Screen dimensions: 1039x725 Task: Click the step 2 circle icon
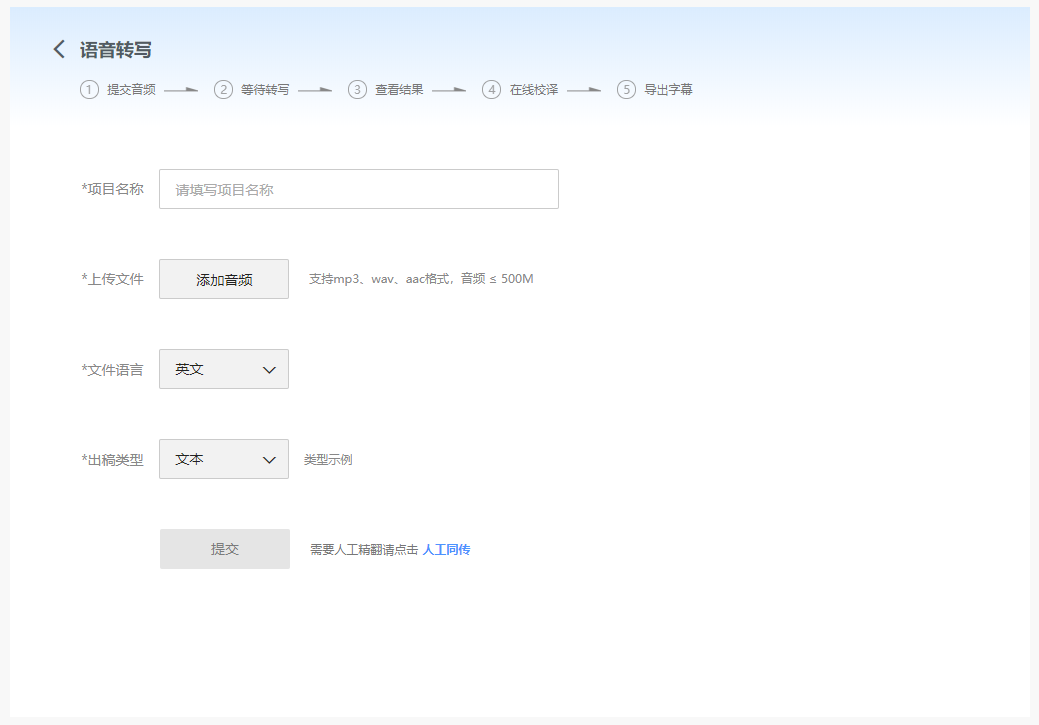point(223,89)
